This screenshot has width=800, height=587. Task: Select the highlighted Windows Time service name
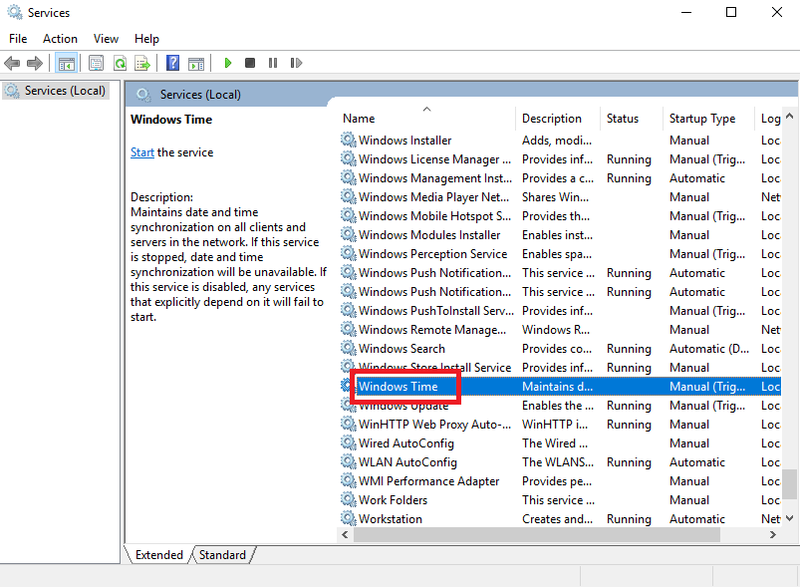coord(398,387)
